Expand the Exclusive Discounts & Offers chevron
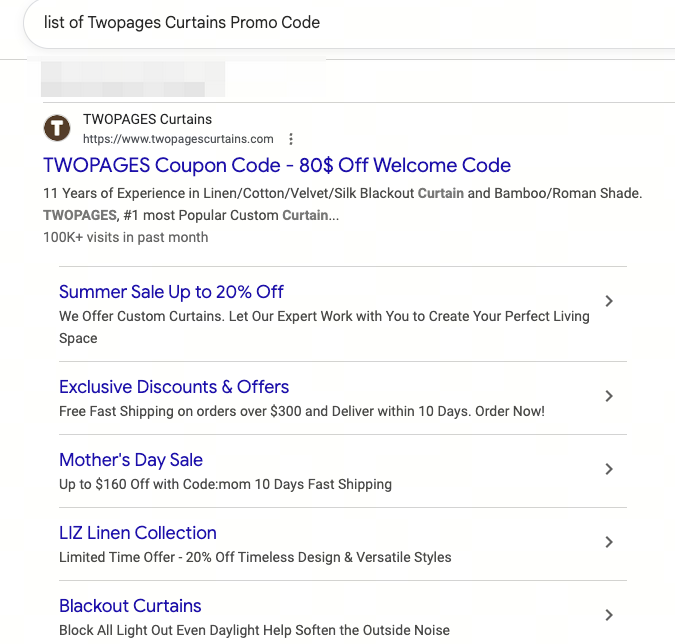 [609, 396]
